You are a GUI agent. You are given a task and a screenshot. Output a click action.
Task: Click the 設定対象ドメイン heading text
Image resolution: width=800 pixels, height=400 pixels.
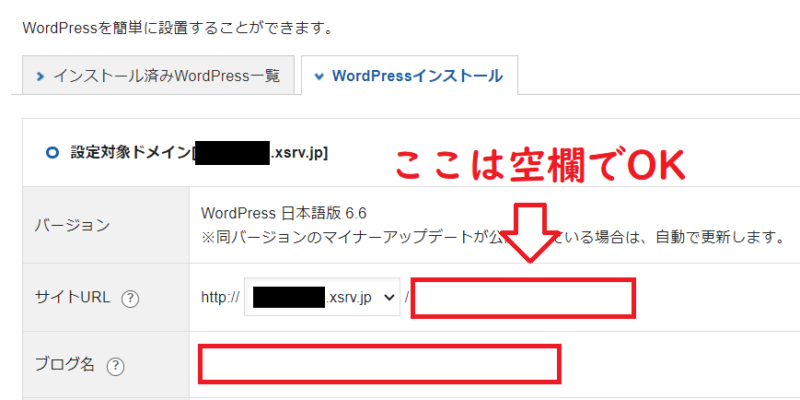tap(198, 153)
